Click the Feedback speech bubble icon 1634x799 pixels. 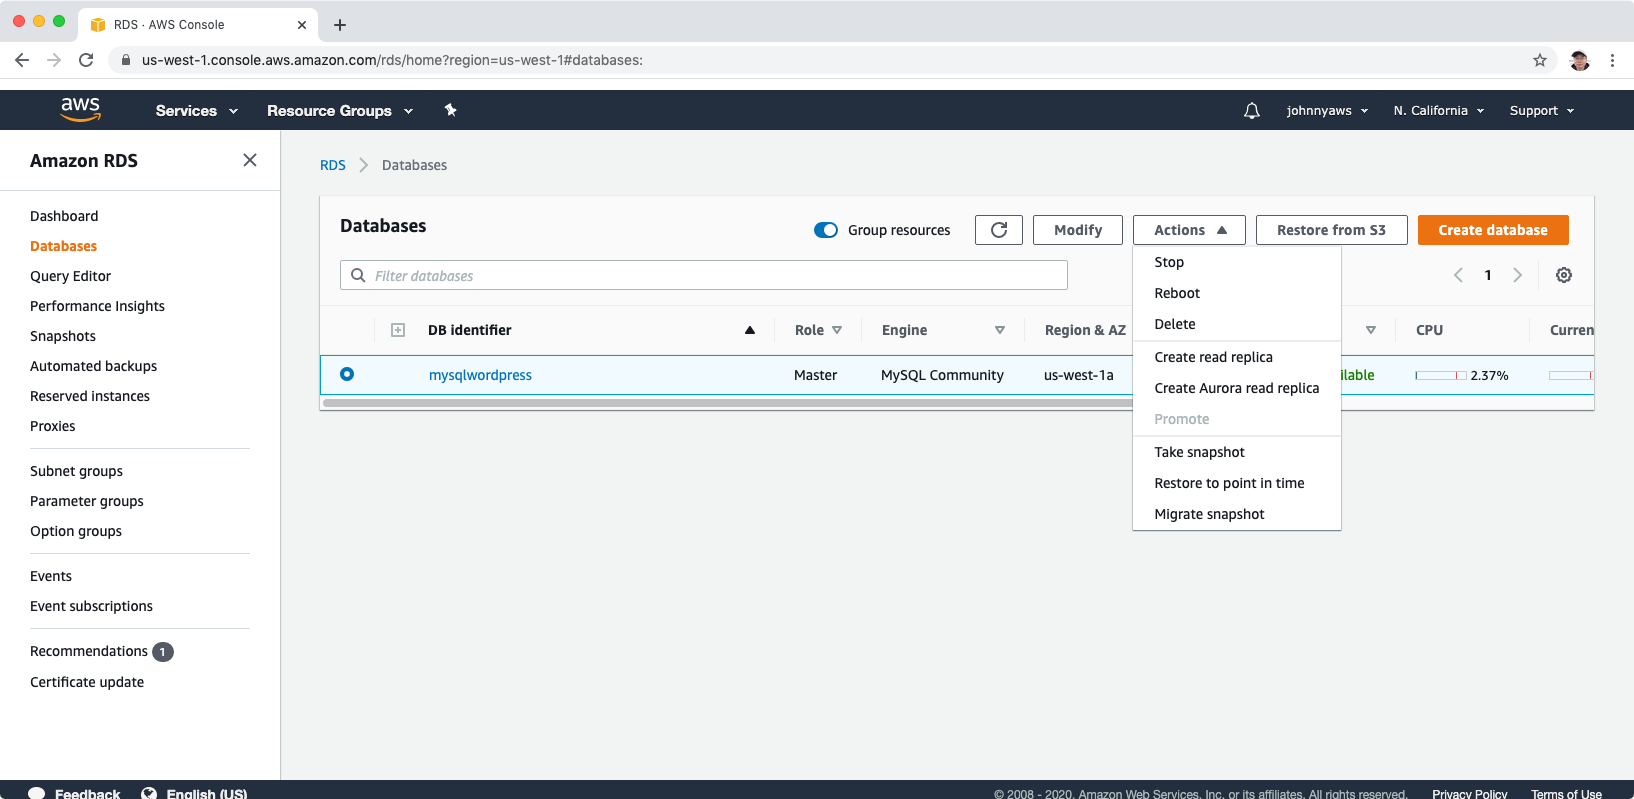coord(37,793)
